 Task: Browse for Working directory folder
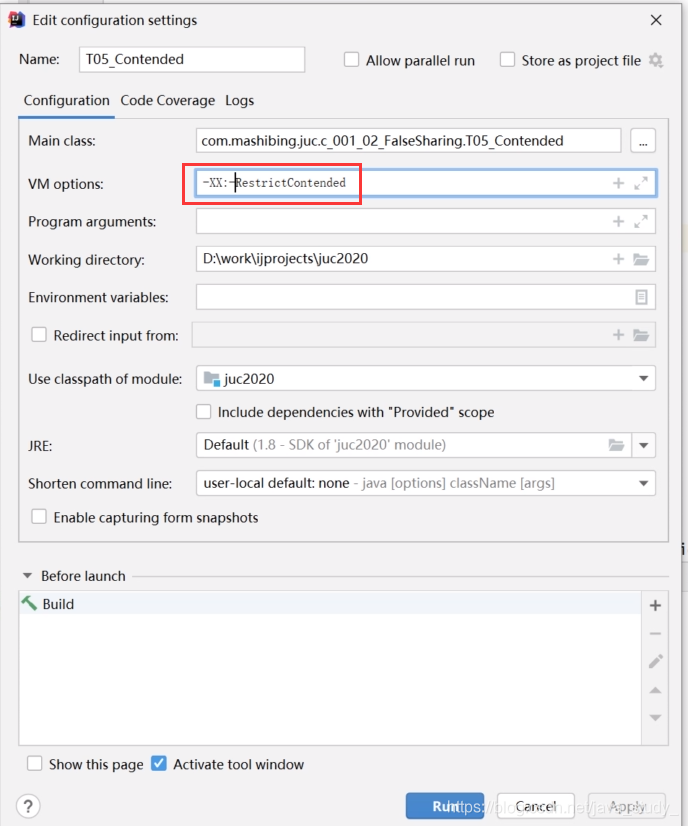pos(641,259)
